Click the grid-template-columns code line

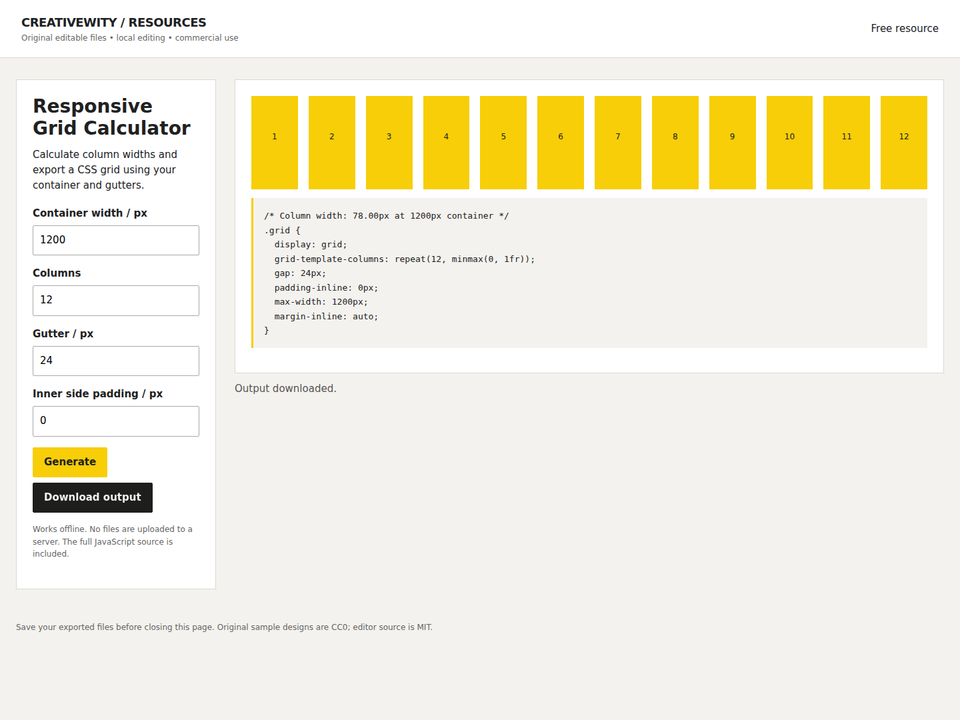[x=405, y=259]
